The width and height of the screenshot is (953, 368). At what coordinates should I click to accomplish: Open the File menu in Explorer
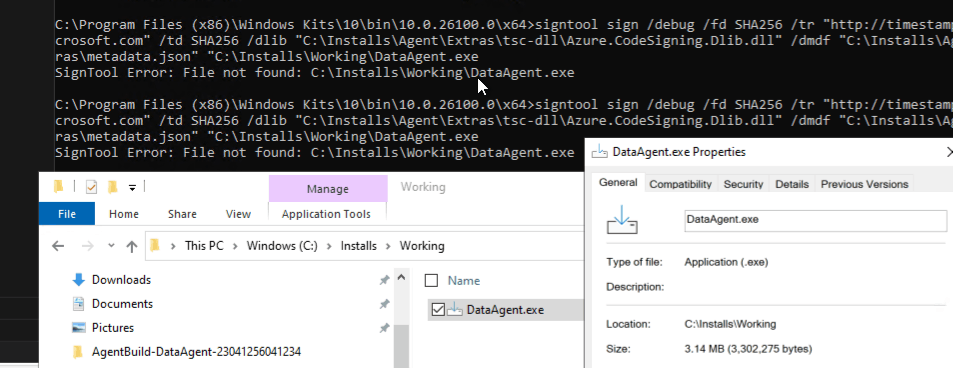point(67,214)
